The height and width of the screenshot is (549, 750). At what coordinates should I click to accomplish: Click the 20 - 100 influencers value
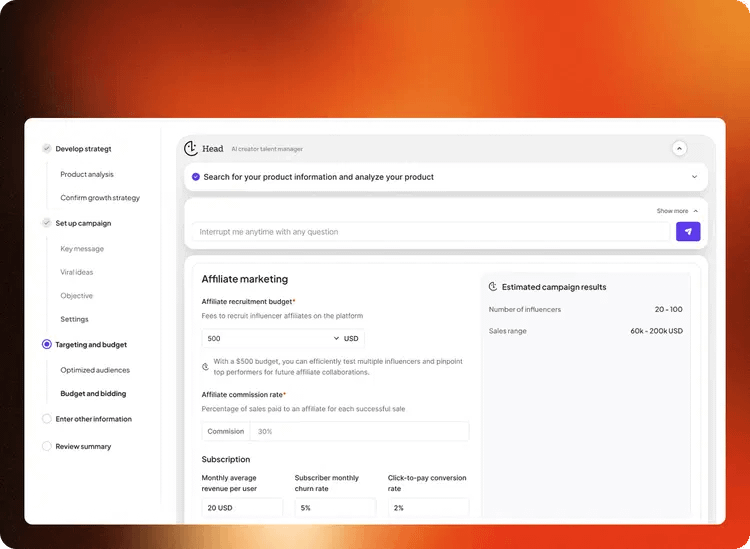point(668,309)
